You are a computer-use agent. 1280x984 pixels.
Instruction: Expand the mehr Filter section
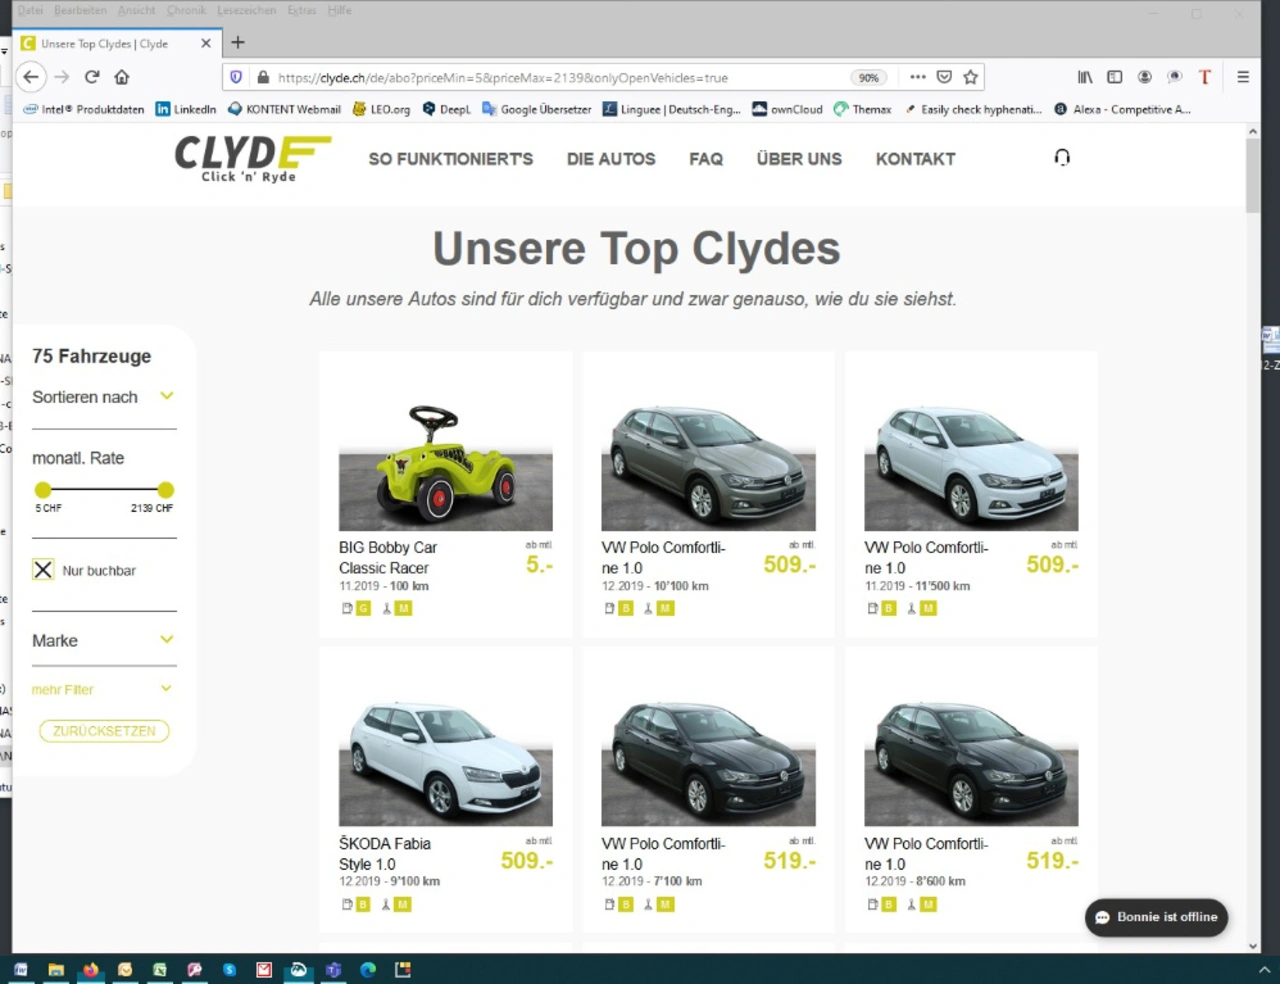click(x=103, y=689)
